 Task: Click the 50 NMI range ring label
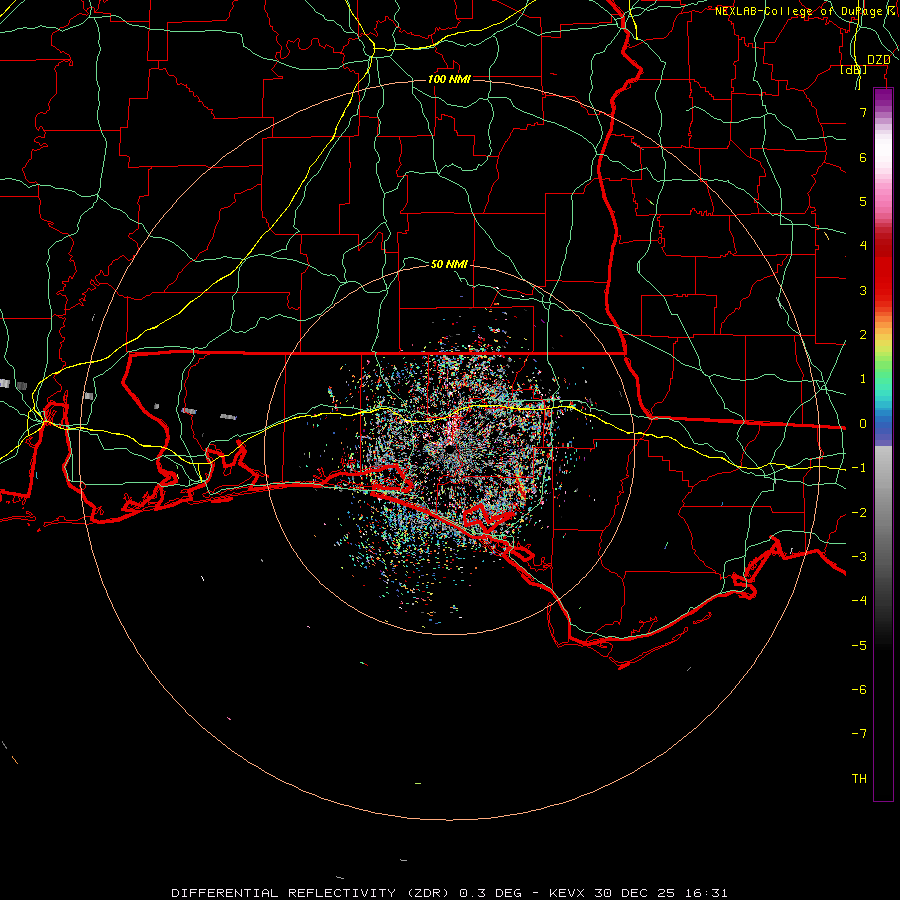tap(449, 264)
